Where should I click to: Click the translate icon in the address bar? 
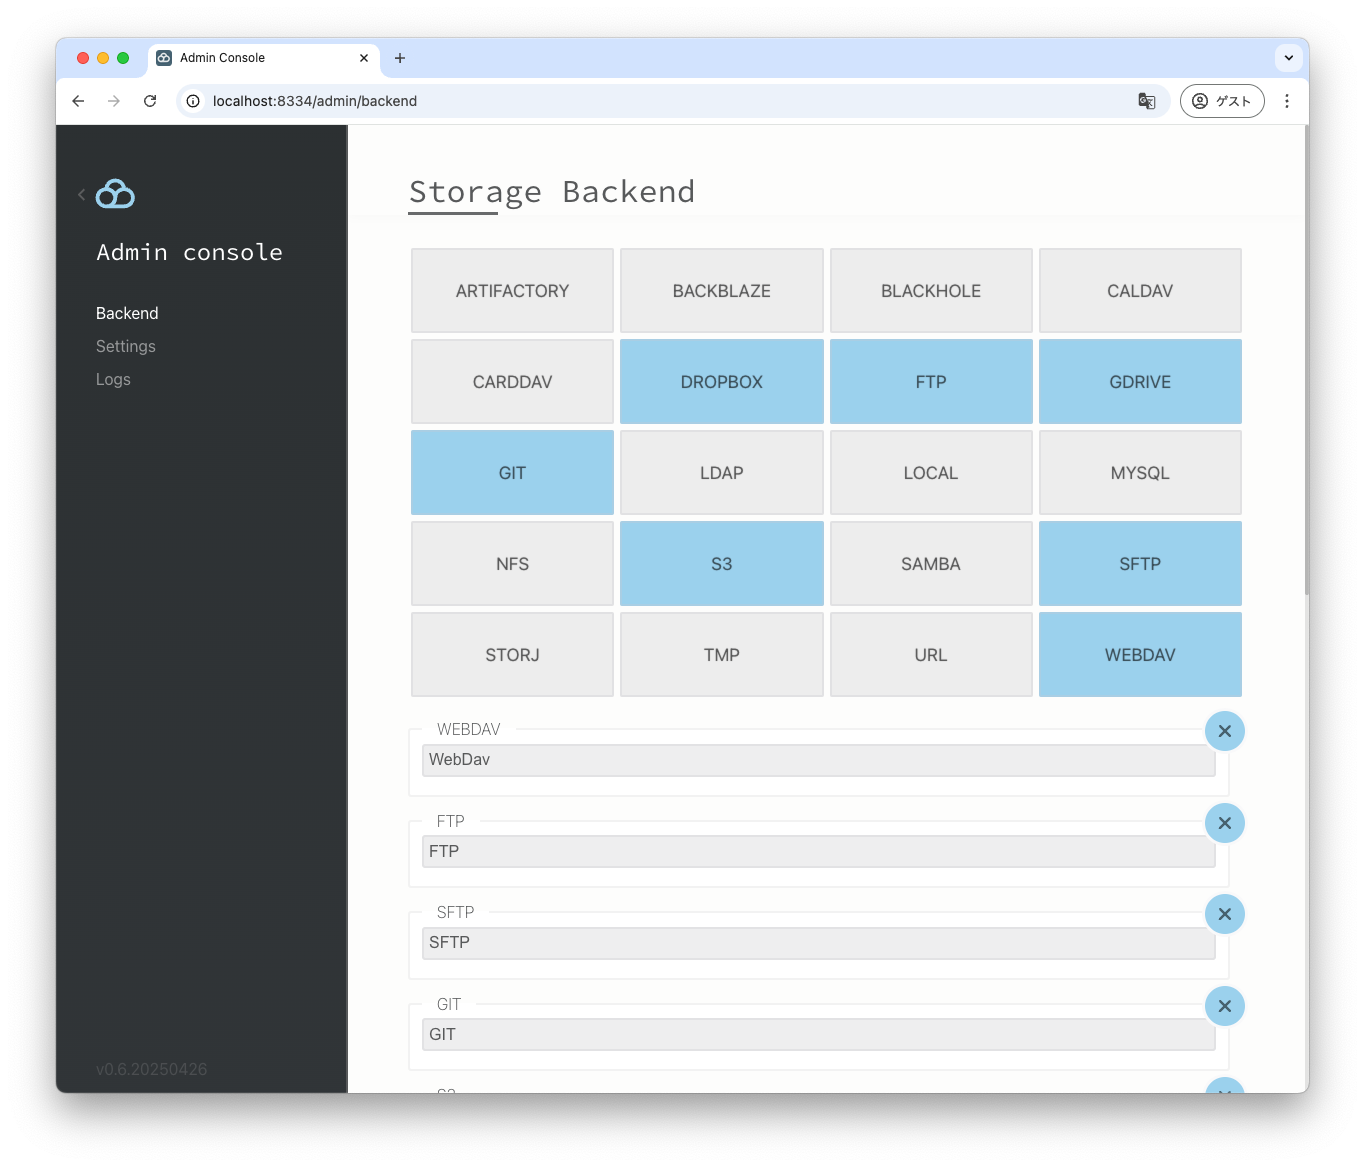click(1146, 101)
